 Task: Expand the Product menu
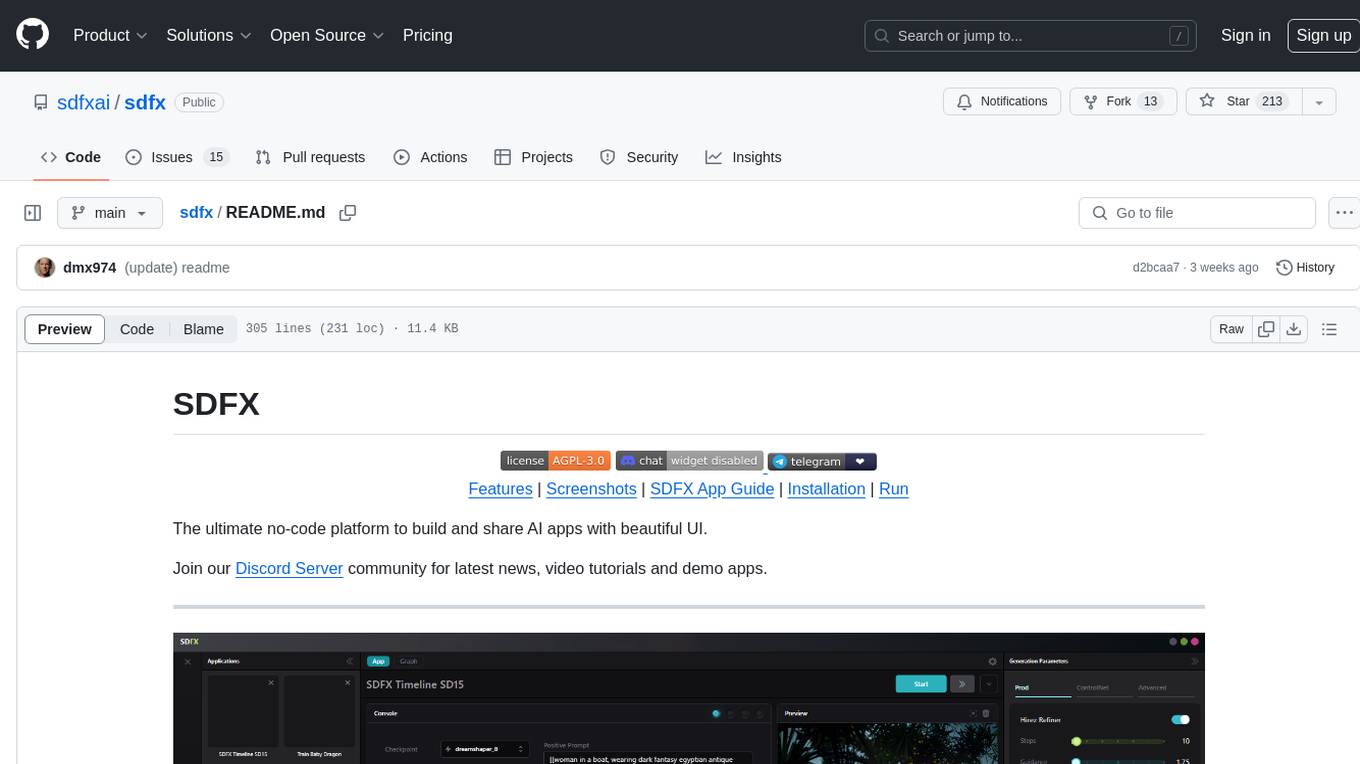click(x=110, y=35)
